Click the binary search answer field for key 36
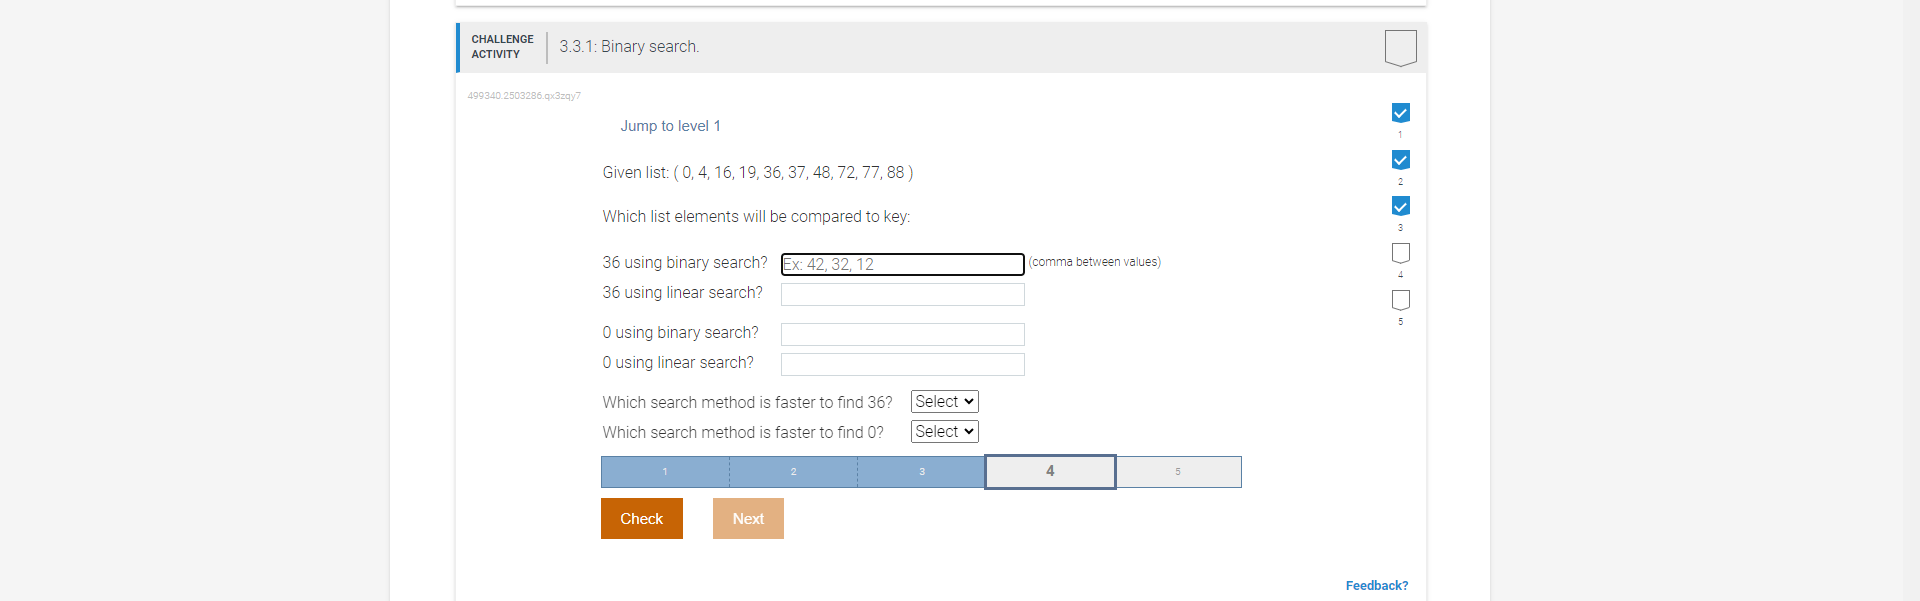The image size is (1920, 601). 901,264
